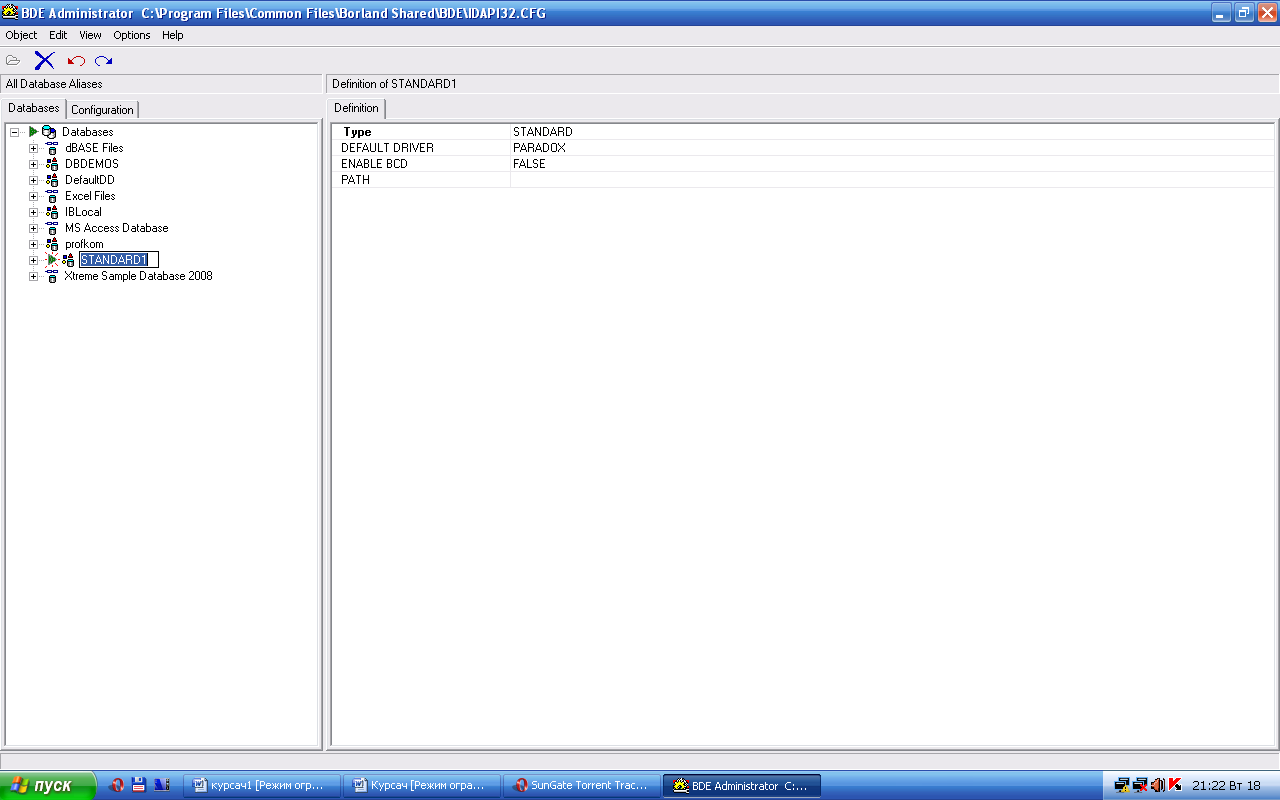Collapse the Databases root node
The width and height of the screenshot is (1280, 800).
click(14, 132)
